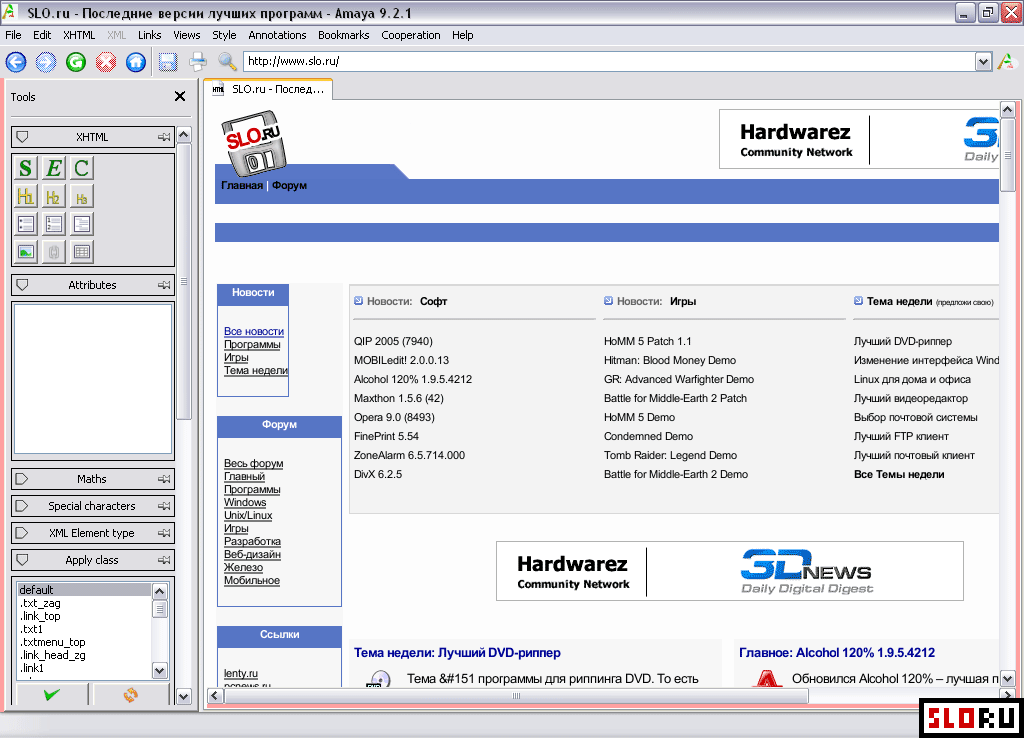Viewport: 1024px width, 738px height.
Task: Open the URL history dropdown
Action: 984,62
